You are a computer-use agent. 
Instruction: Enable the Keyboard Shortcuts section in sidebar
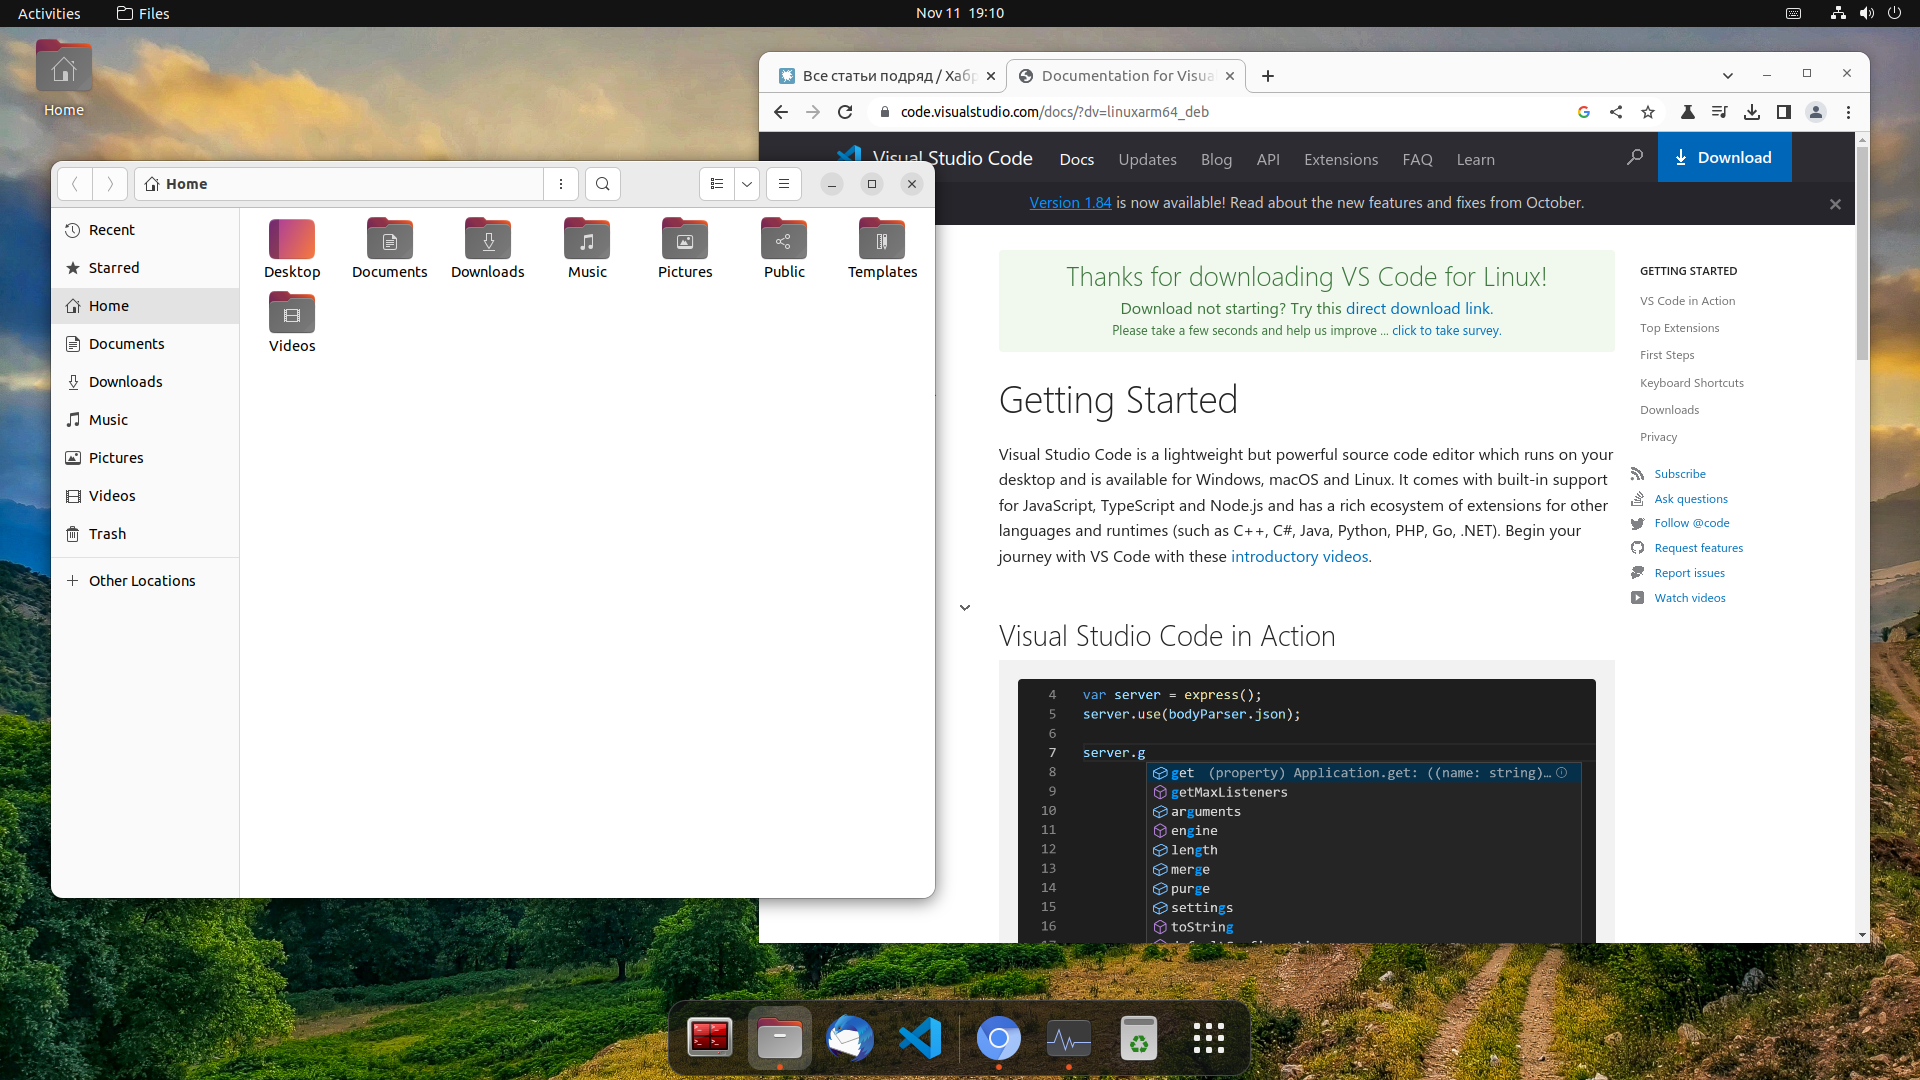(1692, 382)
